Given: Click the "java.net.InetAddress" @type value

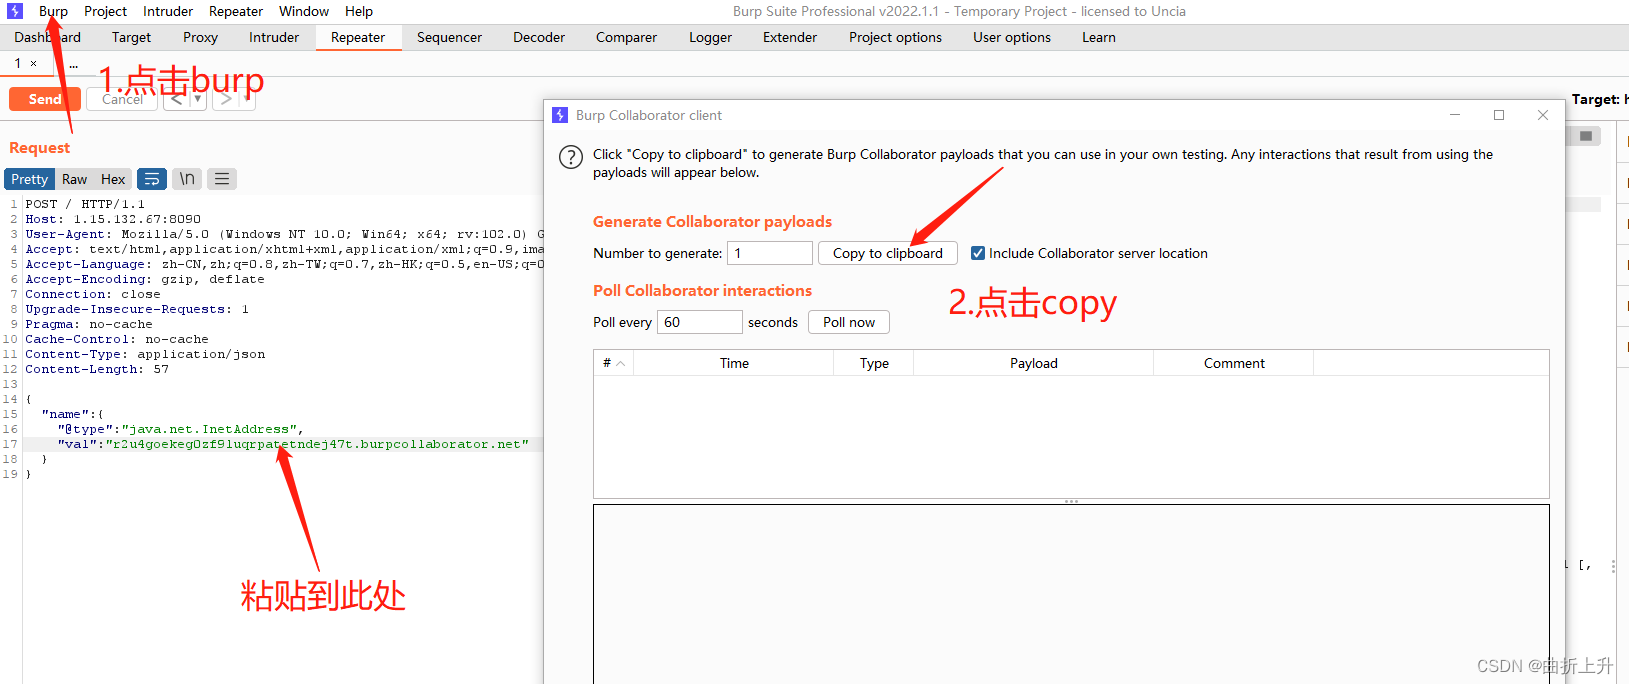Looking at the screenshot, I should 209,429.
